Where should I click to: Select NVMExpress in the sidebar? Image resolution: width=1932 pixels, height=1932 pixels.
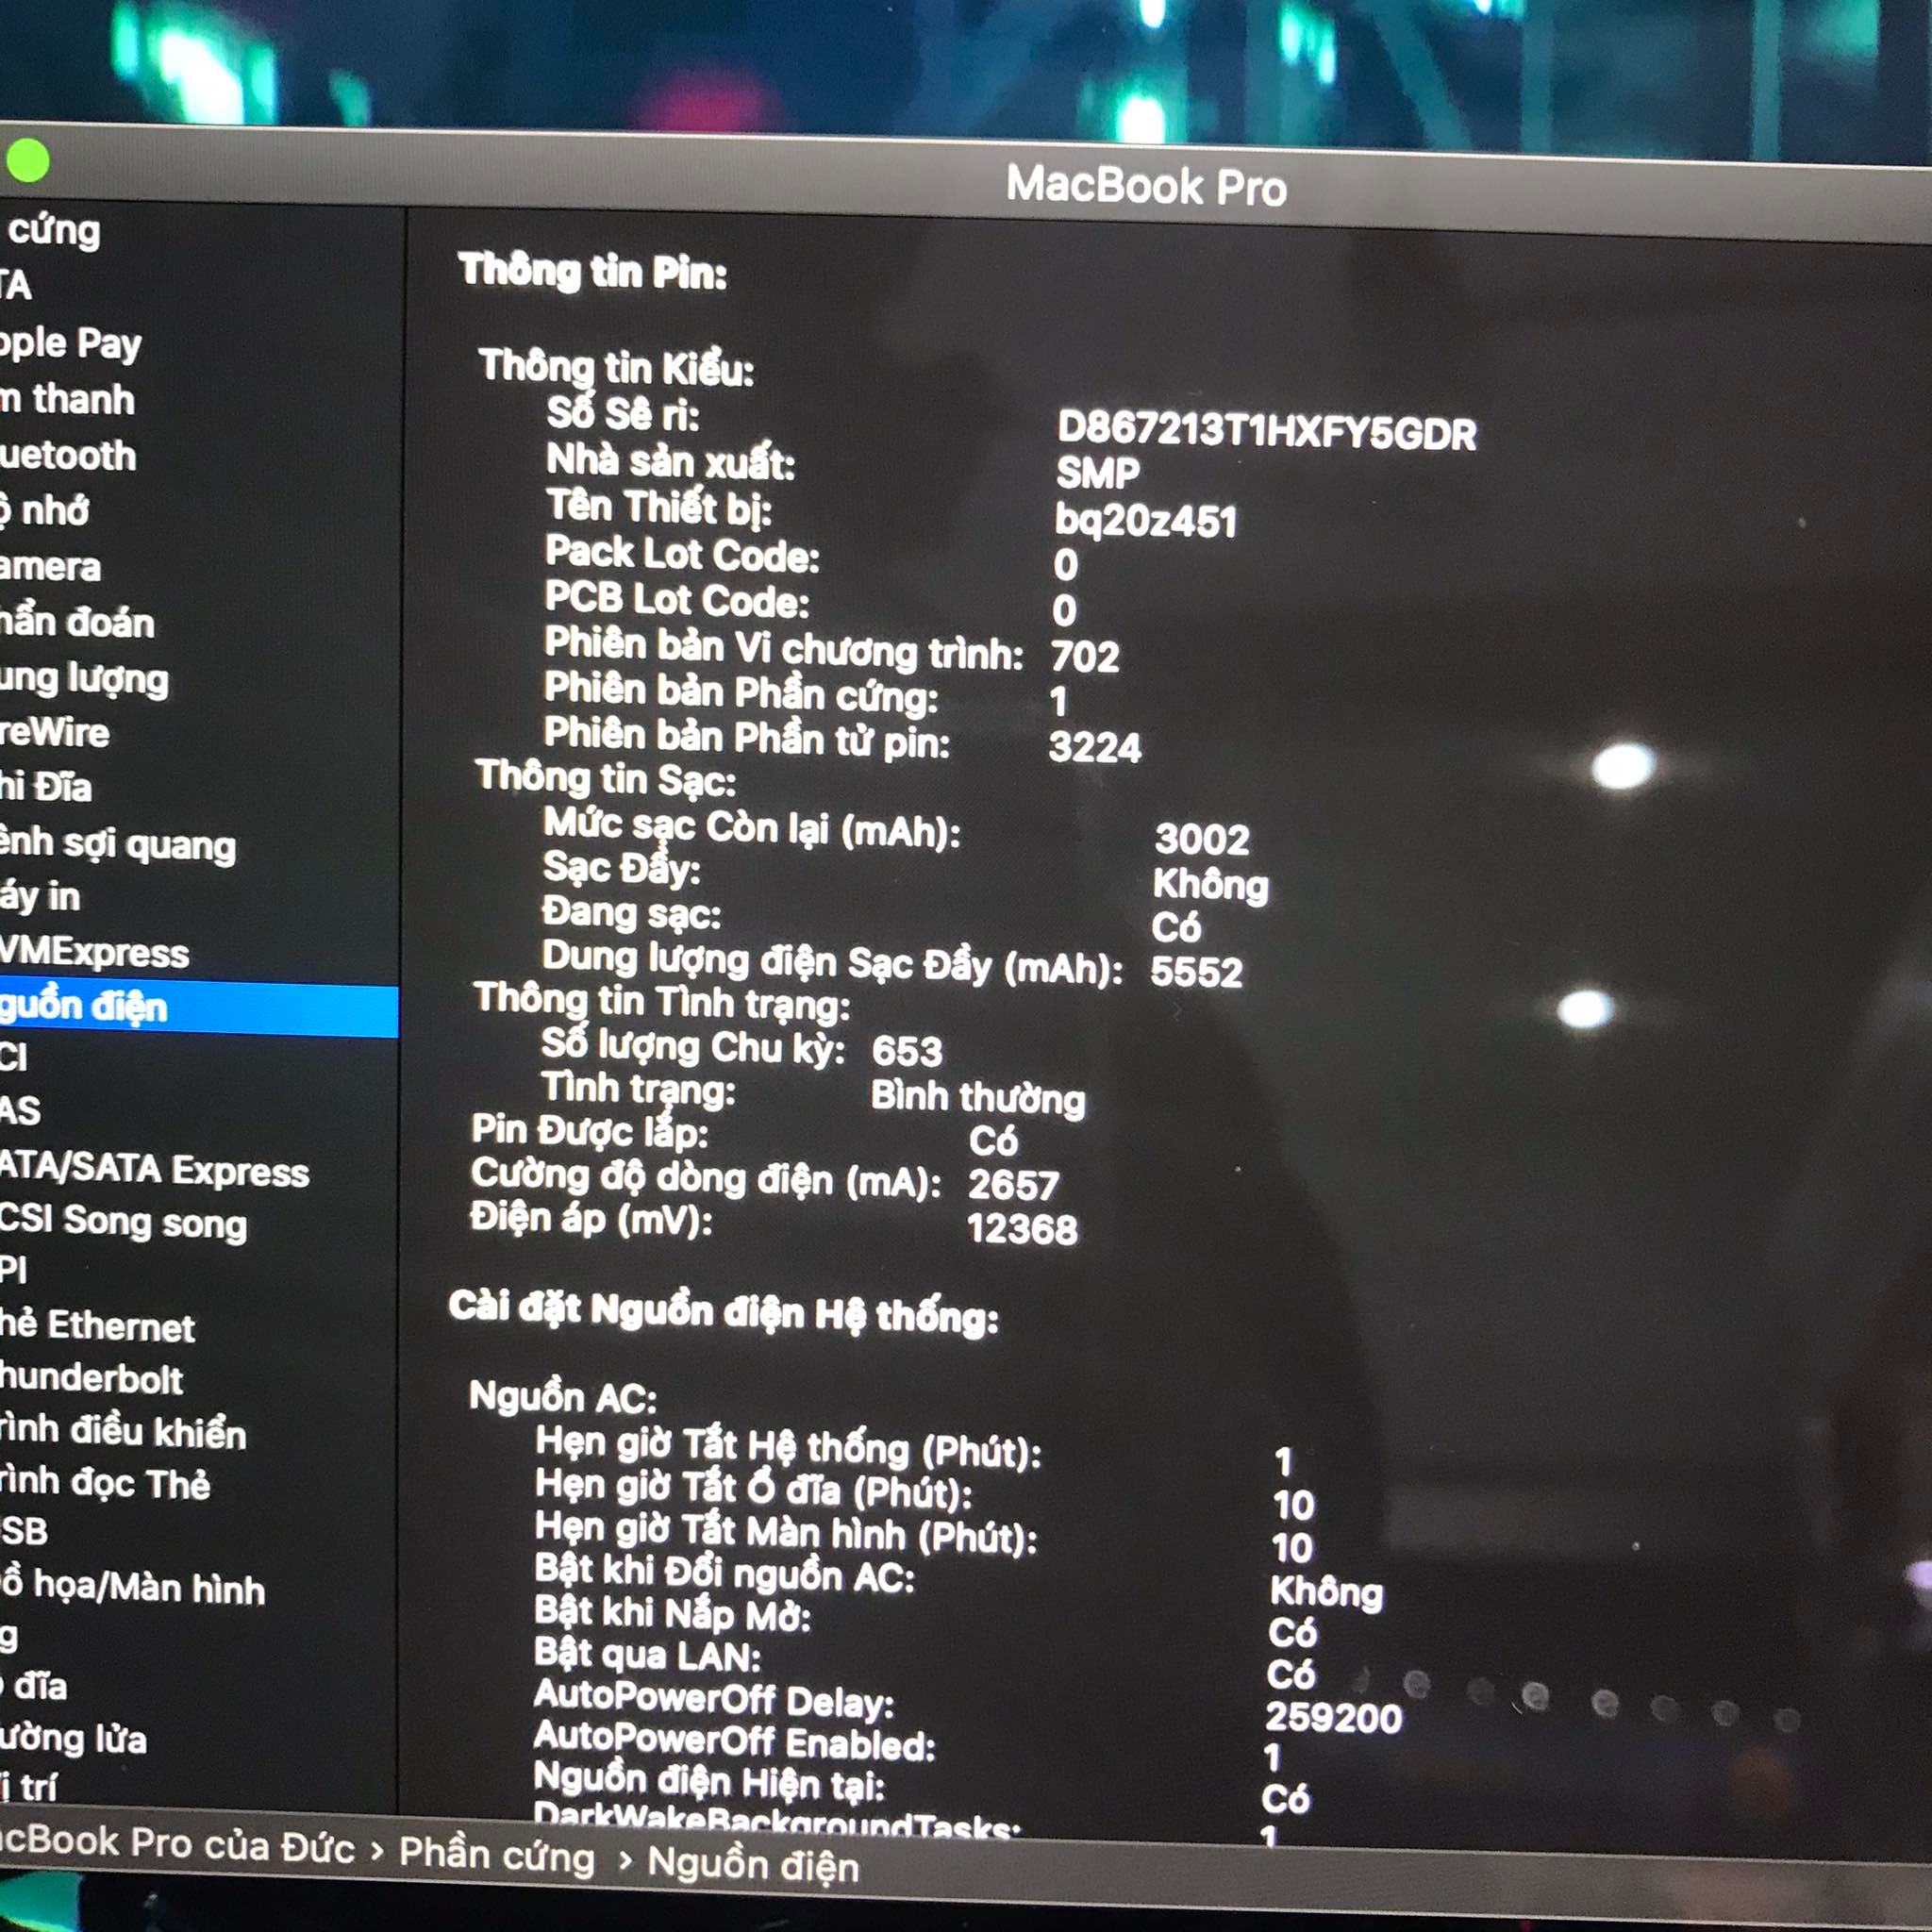pos(94,952)
